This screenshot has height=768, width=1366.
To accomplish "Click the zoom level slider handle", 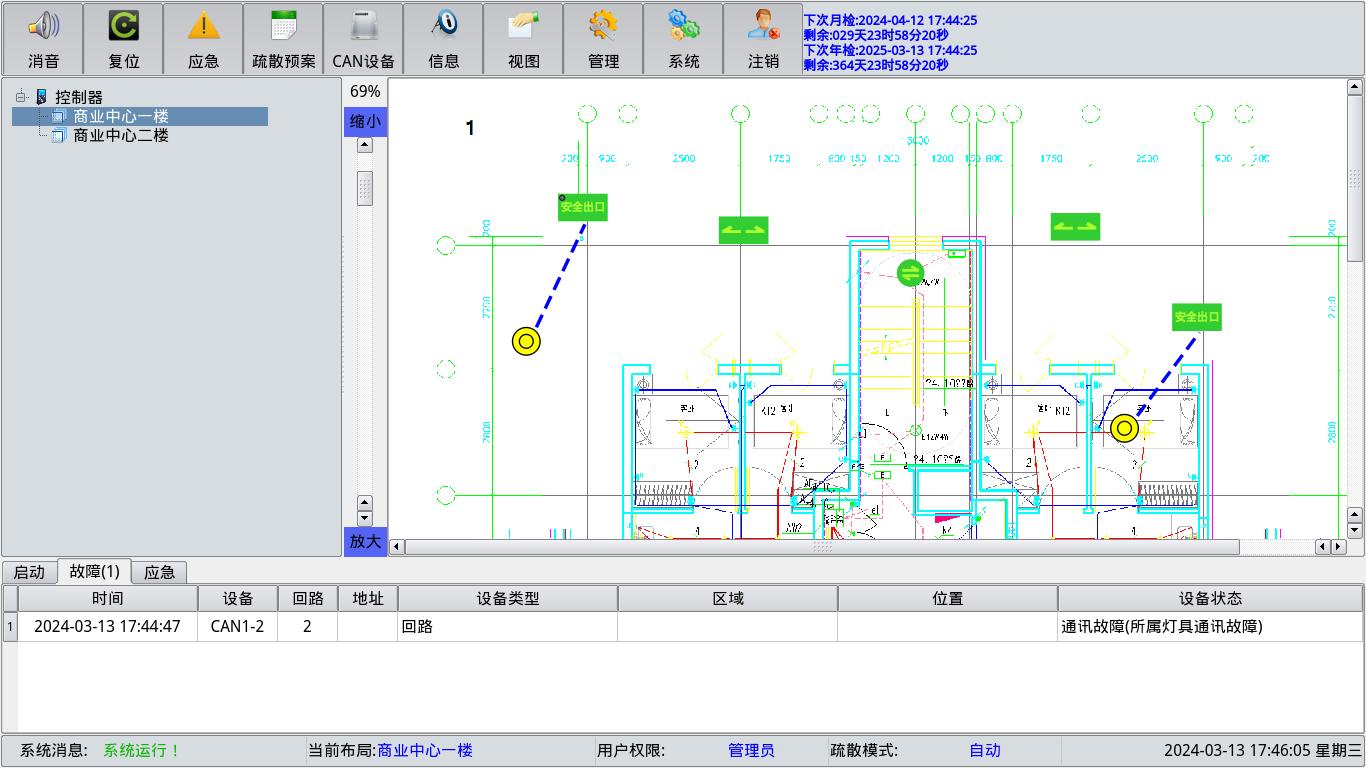I will coord(364,188).
